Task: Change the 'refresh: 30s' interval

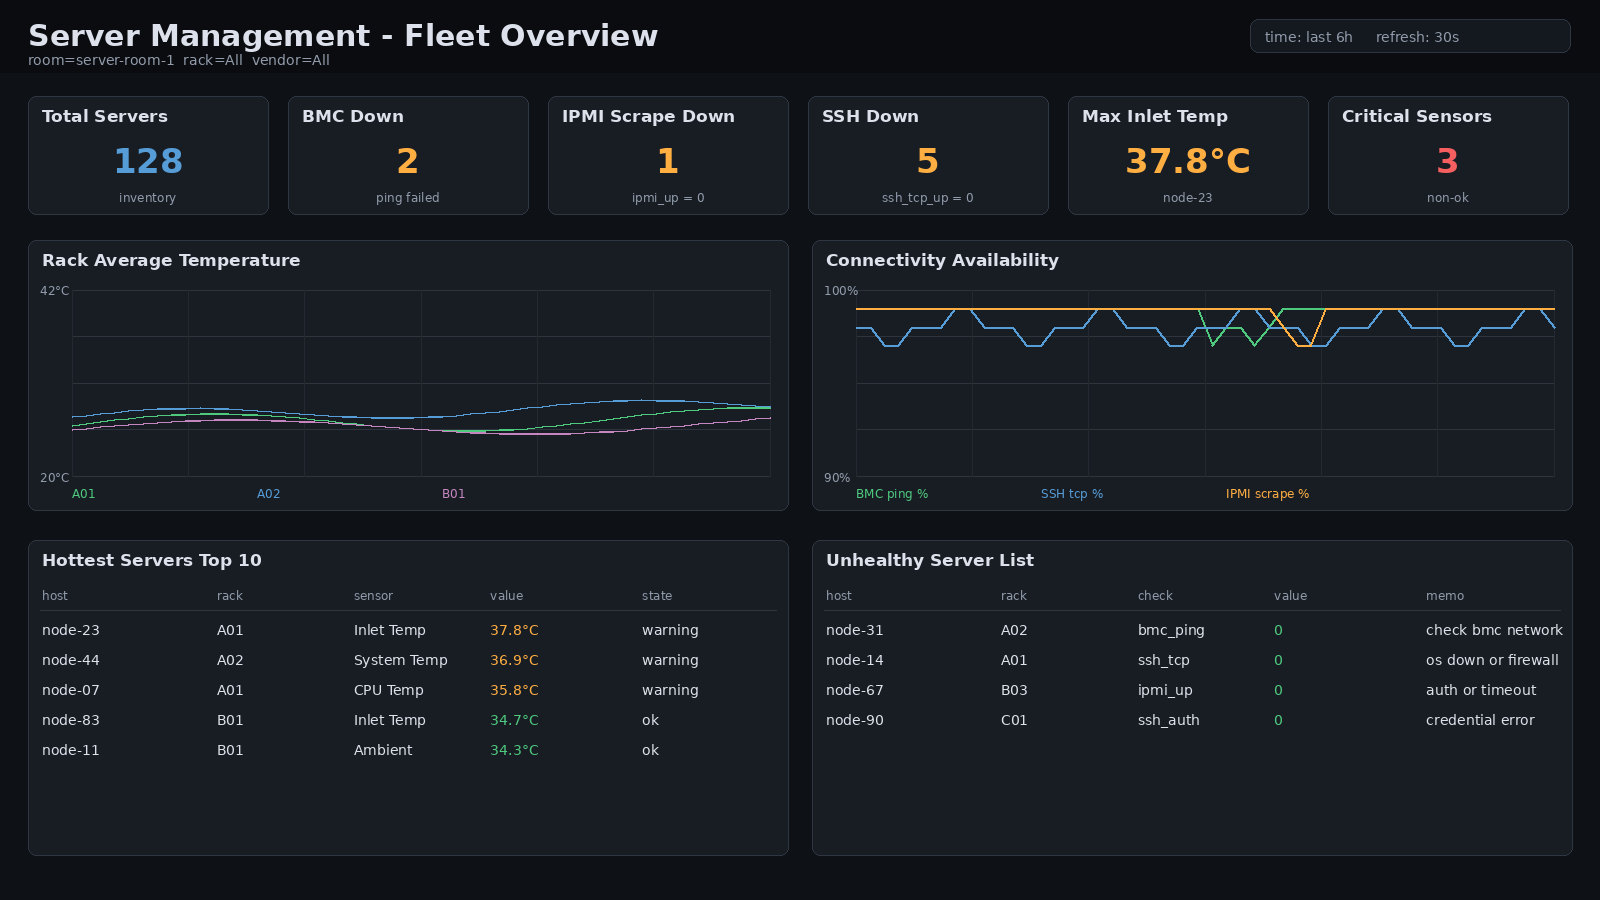Action: (x=1417, y=37)
